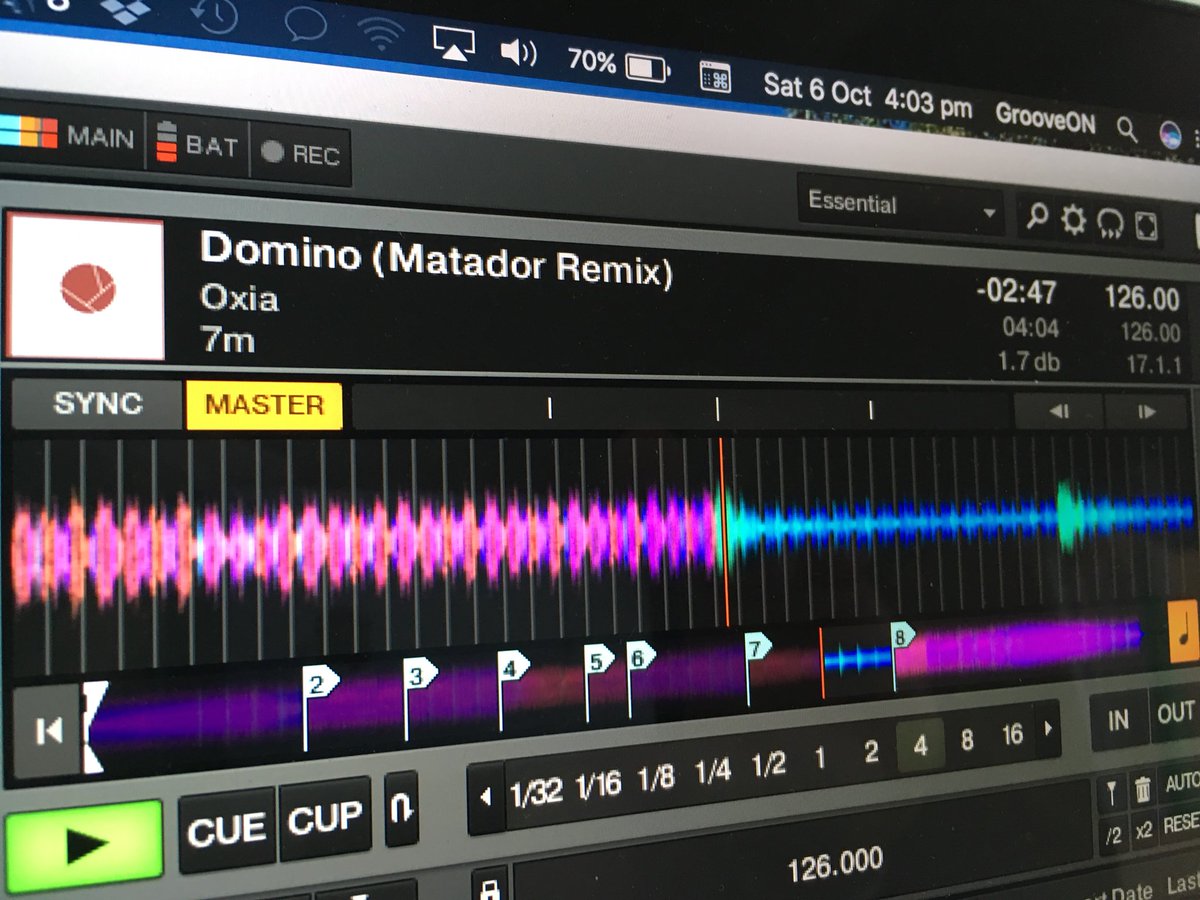Click the BAT battery indicator
Viewport: 1200px width, 900px height.
[x=197, y=146]
